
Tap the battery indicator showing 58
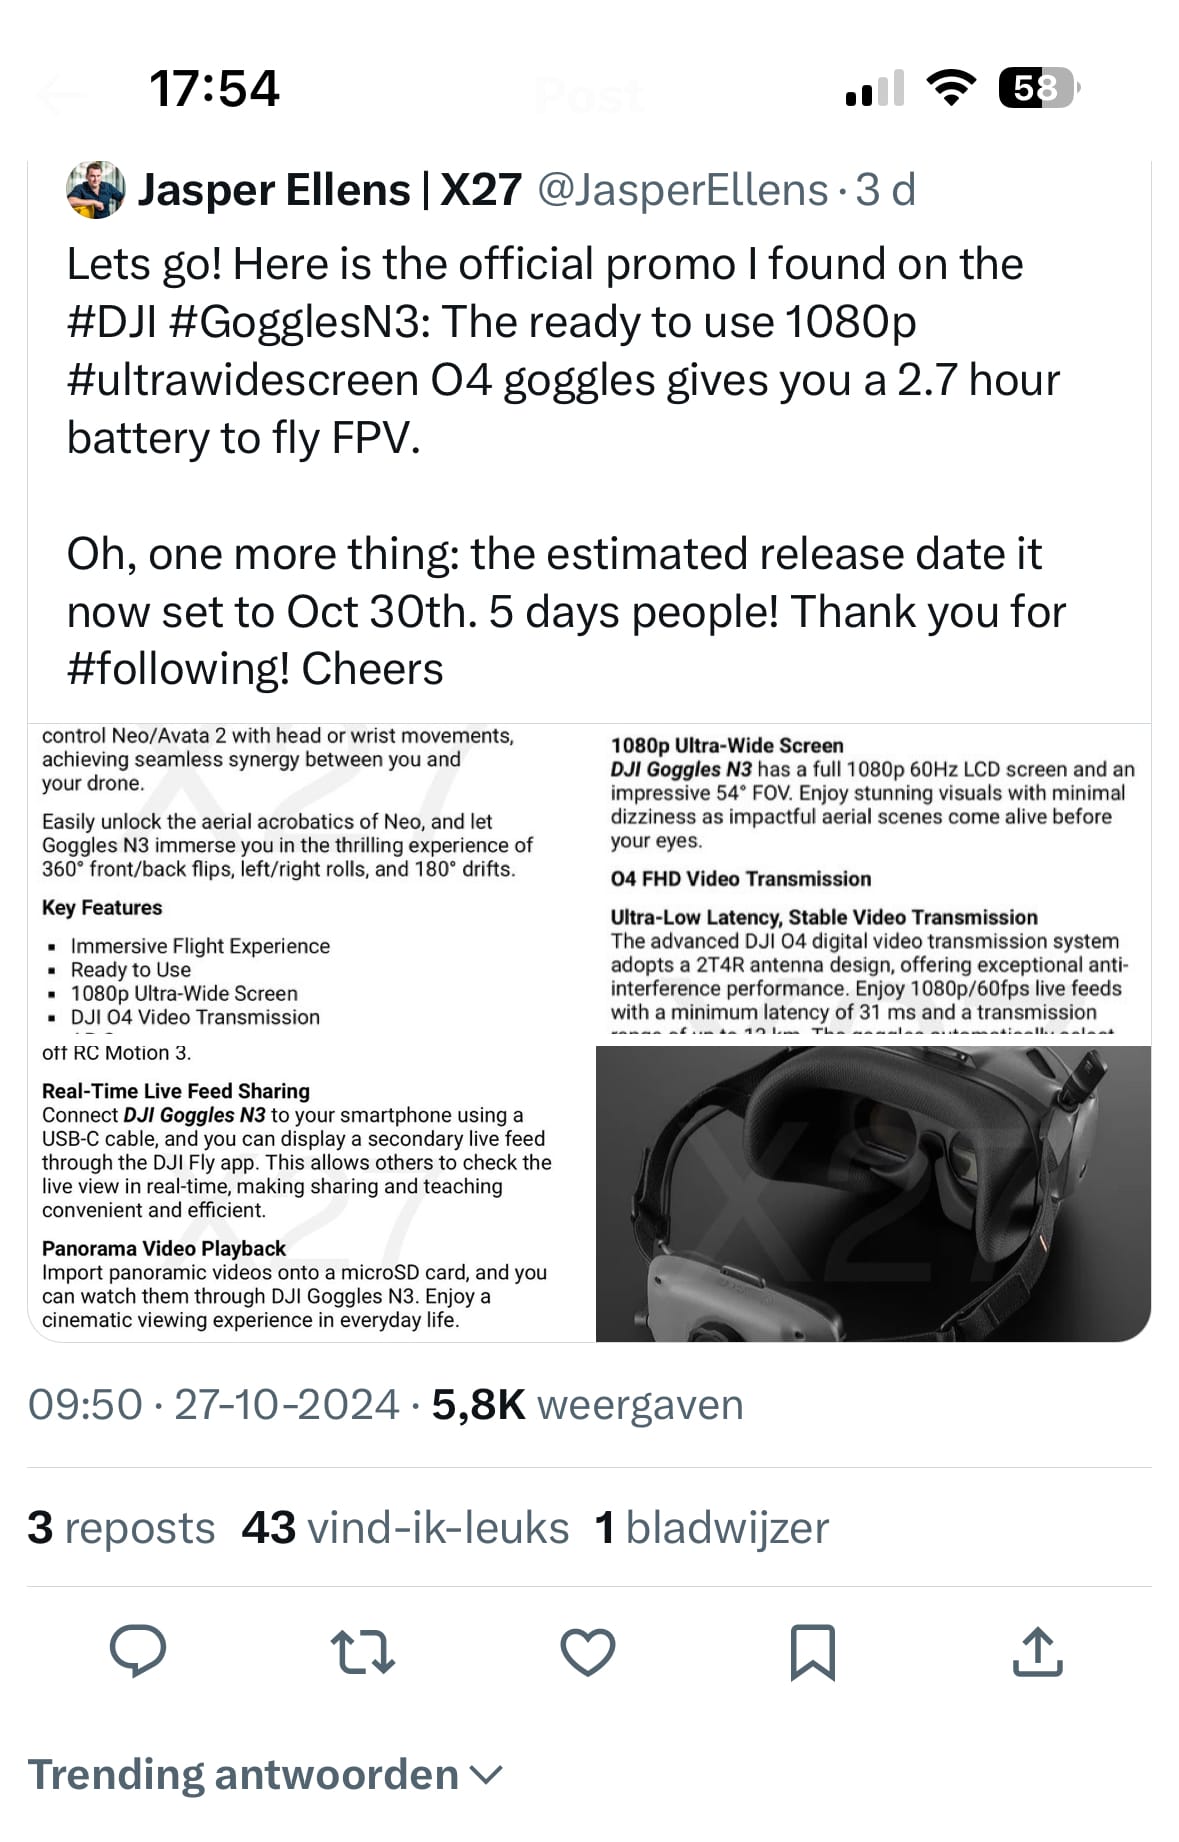1038,88
